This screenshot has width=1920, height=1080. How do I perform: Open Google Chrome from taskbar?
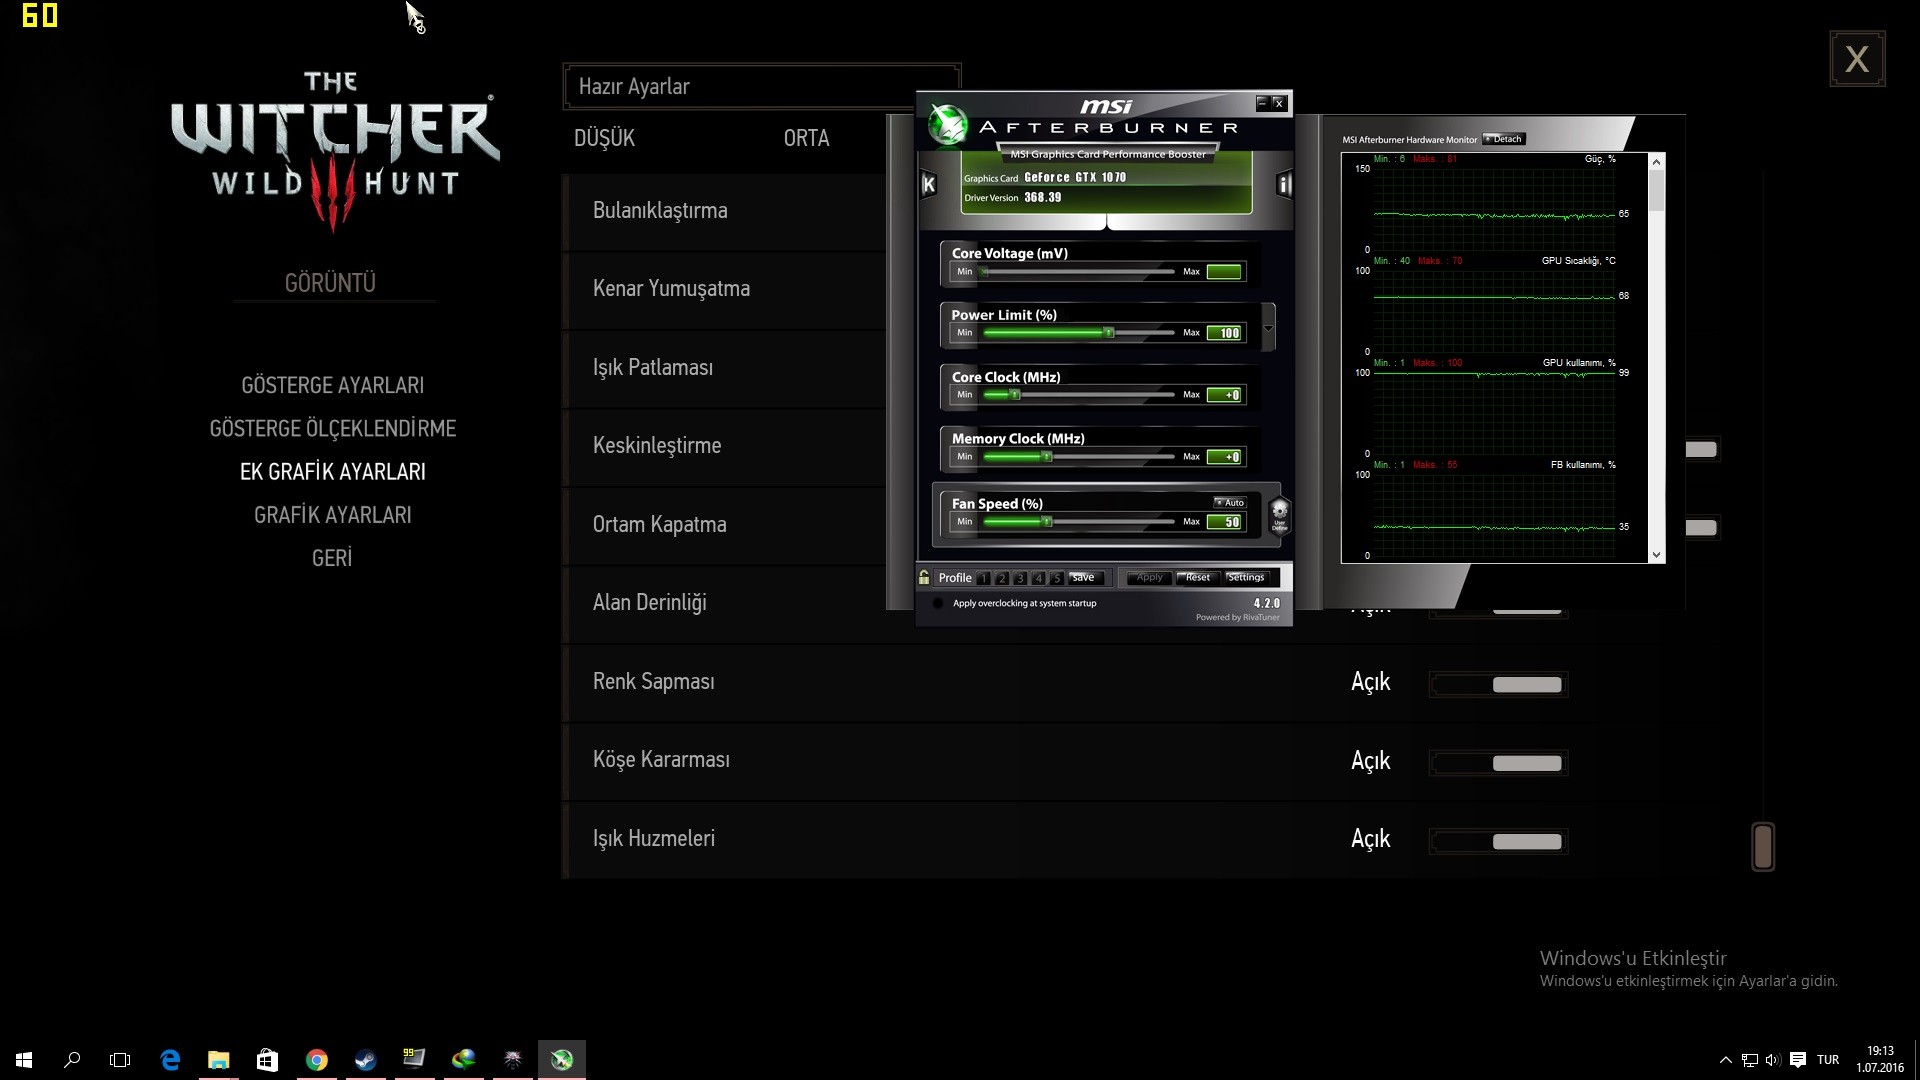coord(316,1060)
